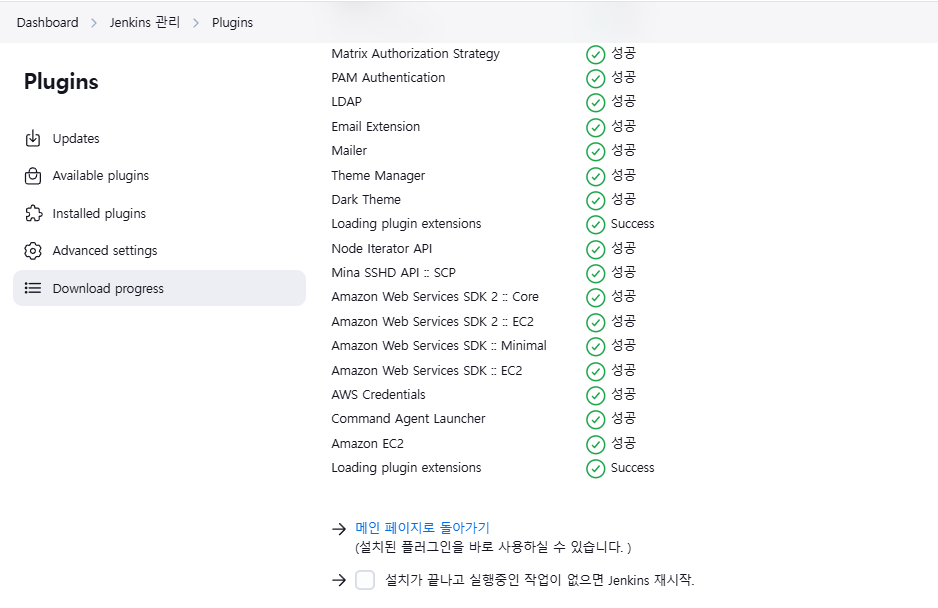Click Amazon Web Services SDK :: Minimal text

(x=439, y=346)
